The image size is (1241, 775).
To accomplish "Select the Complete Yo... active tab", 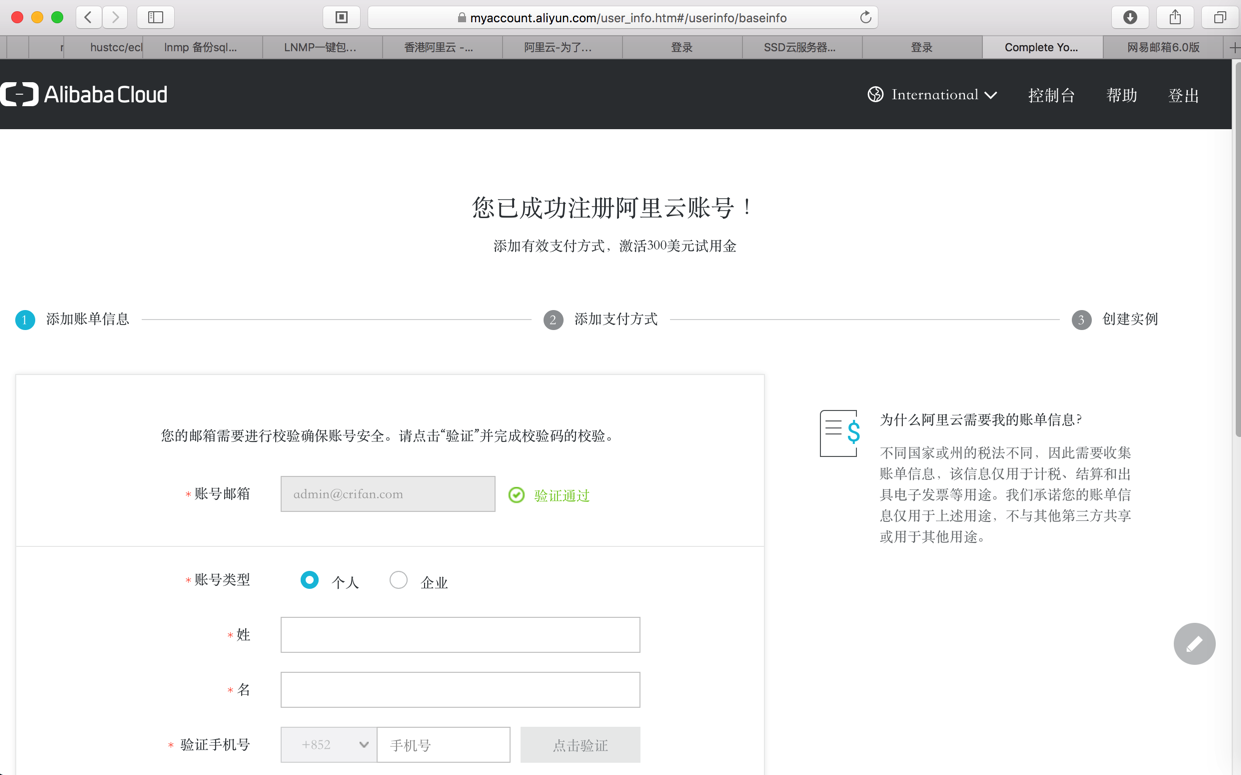I will point(1041,47).
